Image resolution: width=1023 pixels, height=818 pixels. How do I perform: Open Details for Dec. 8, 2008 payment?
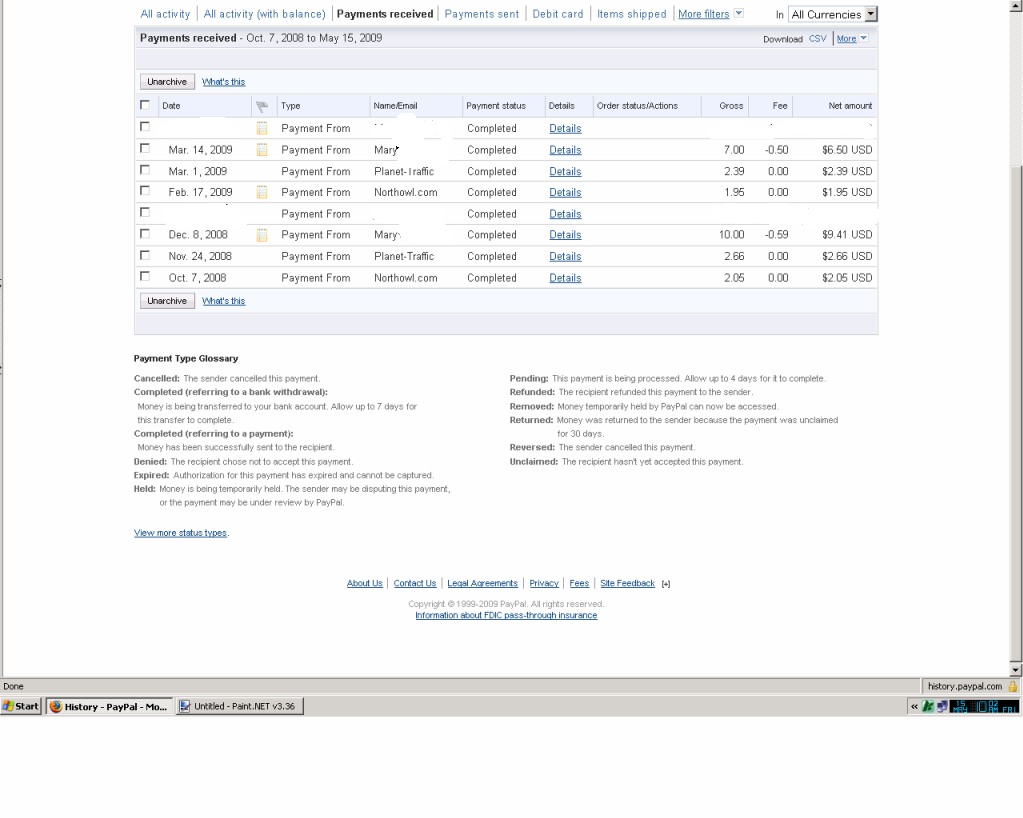point(565,235)
